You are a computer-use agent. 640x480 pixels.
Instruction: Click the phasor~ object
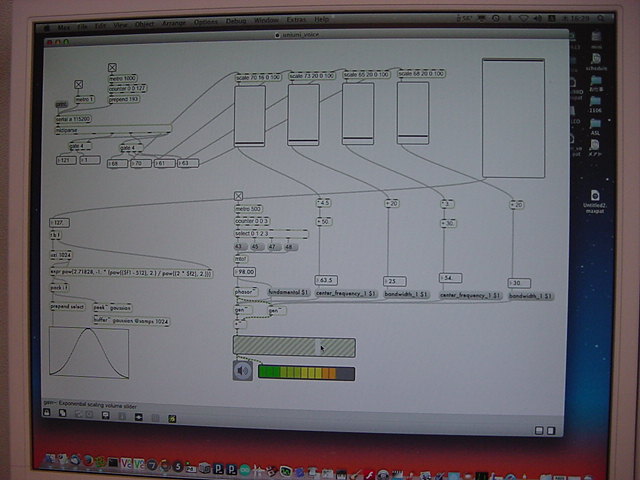(246, 292)
